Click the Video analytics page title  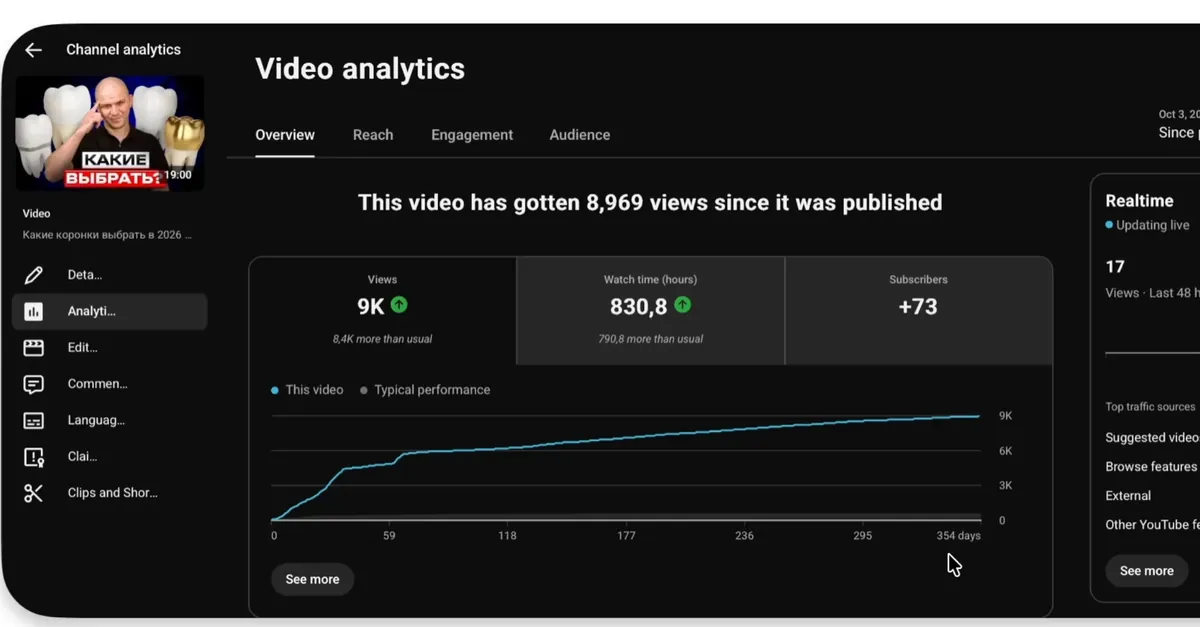[360, 69]
